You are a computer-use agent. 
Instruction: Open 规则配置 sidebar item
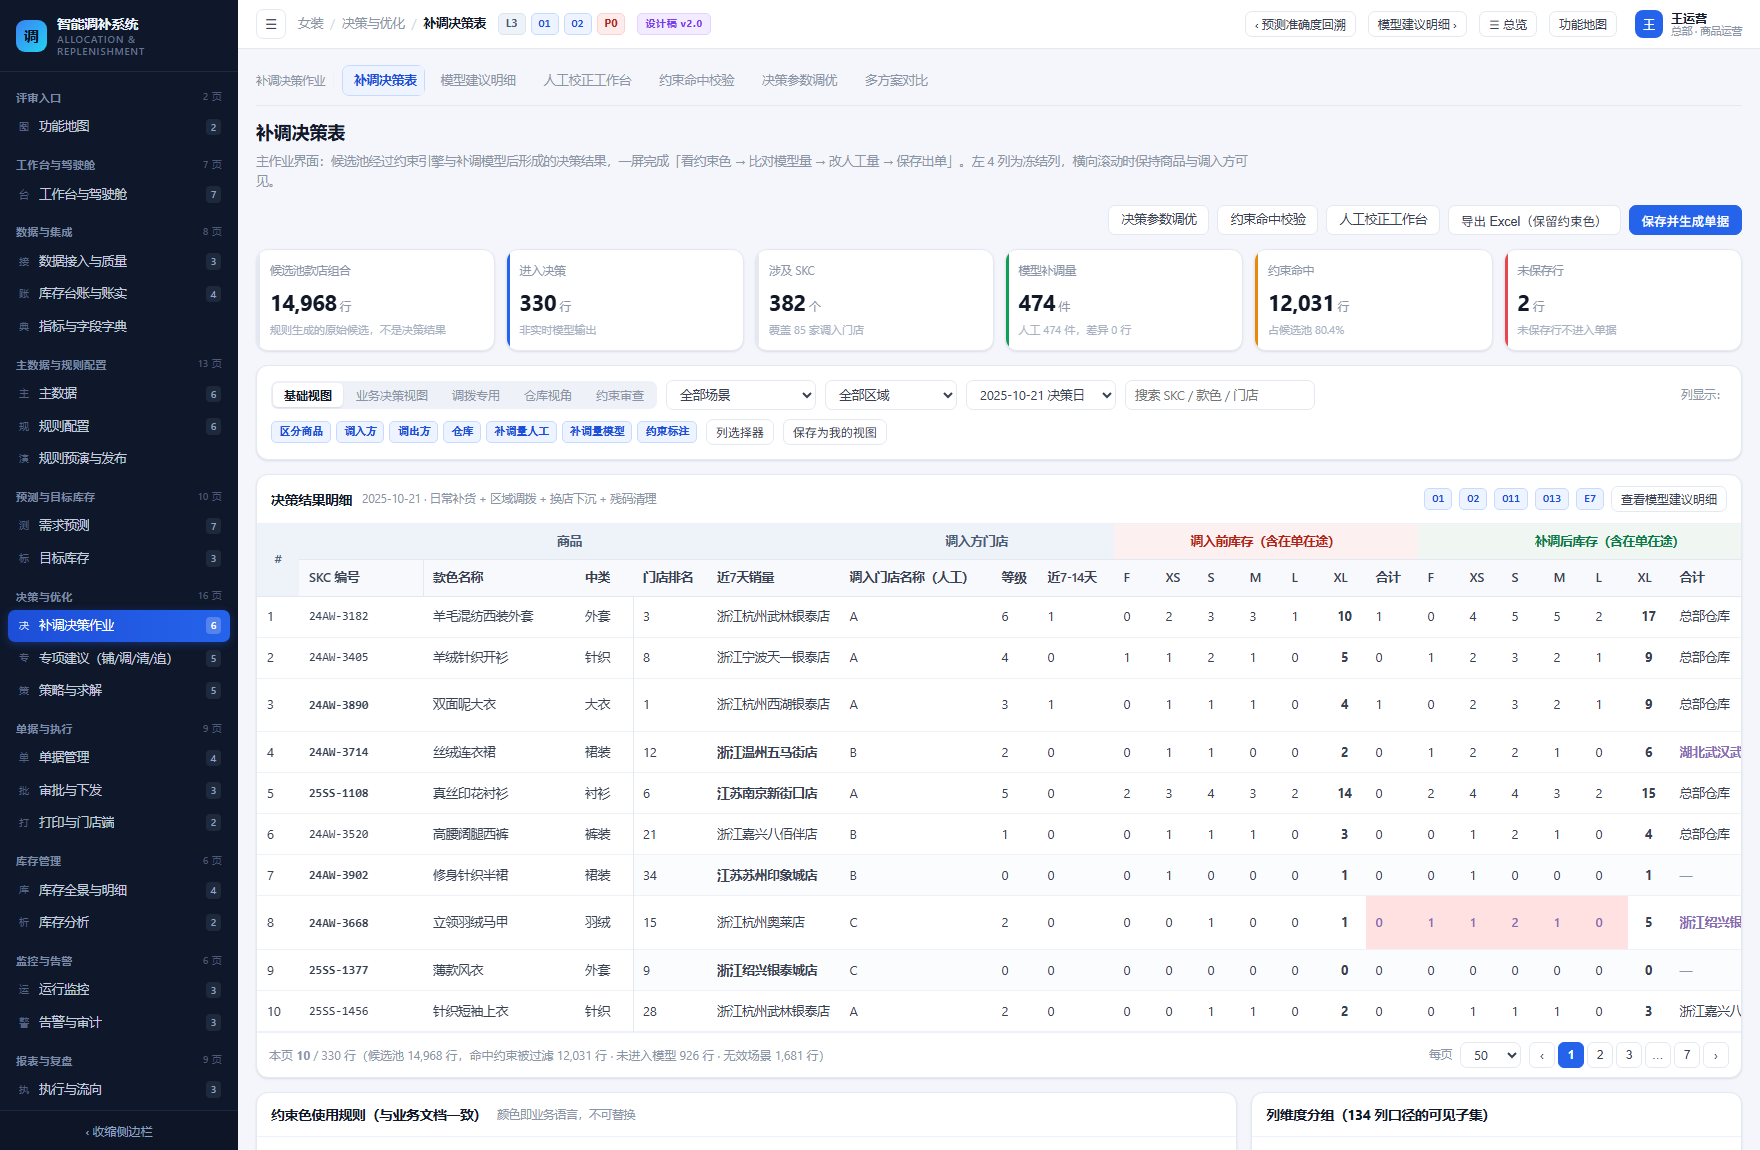119,426
